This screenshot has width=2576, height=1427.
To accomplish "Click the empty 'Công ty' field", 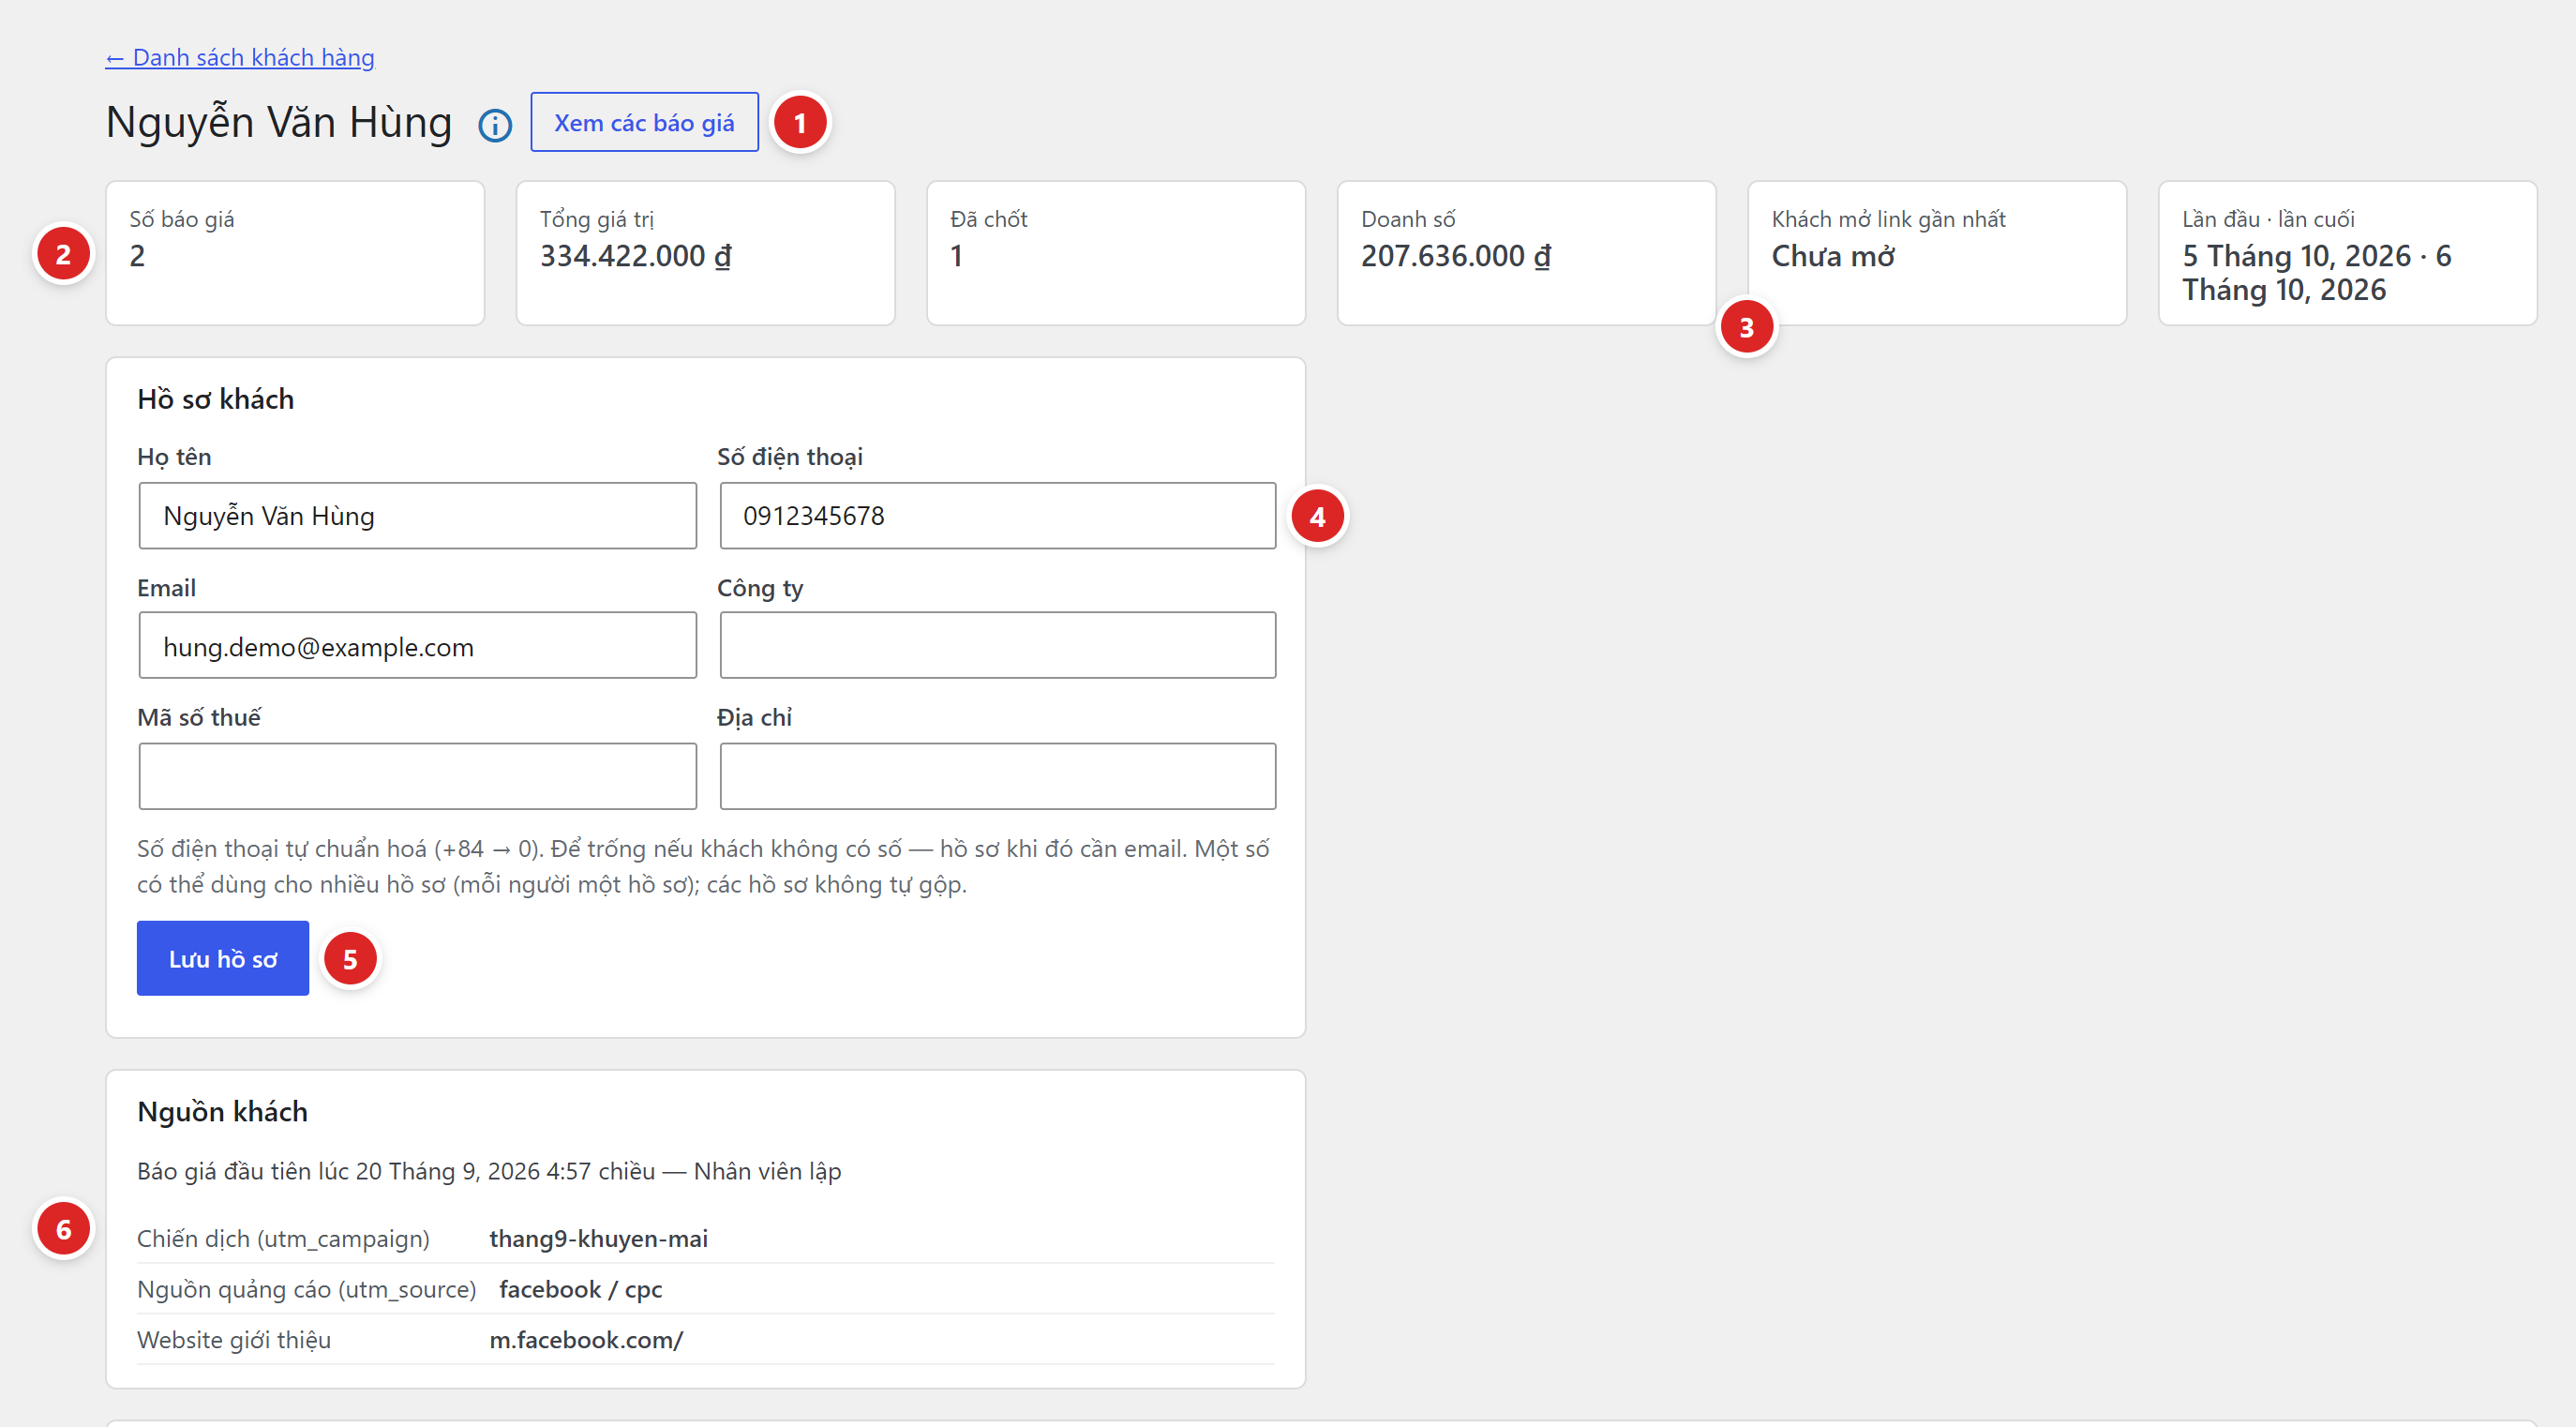I will click(997, 646).
